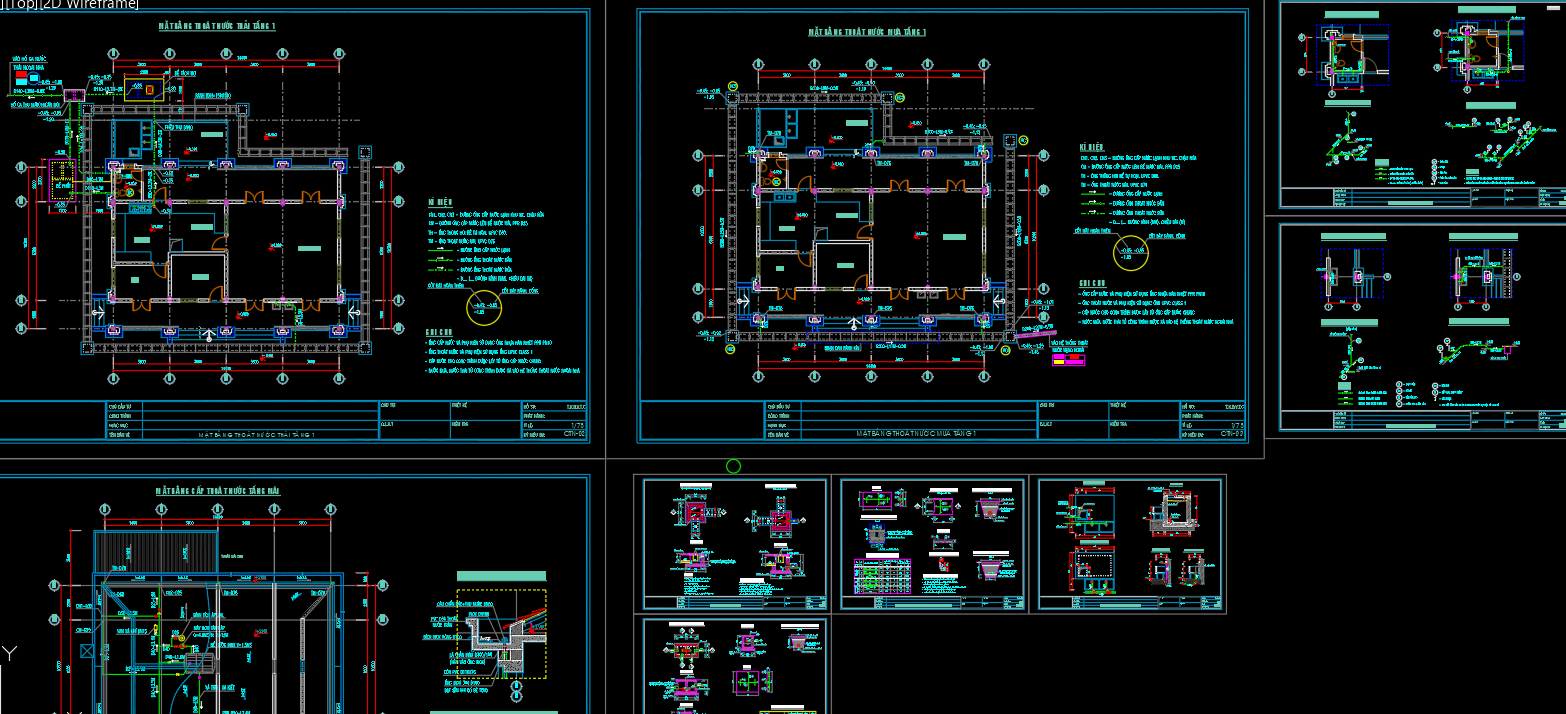
Task: Open the Top view control menu
Action: click(20, 5)
